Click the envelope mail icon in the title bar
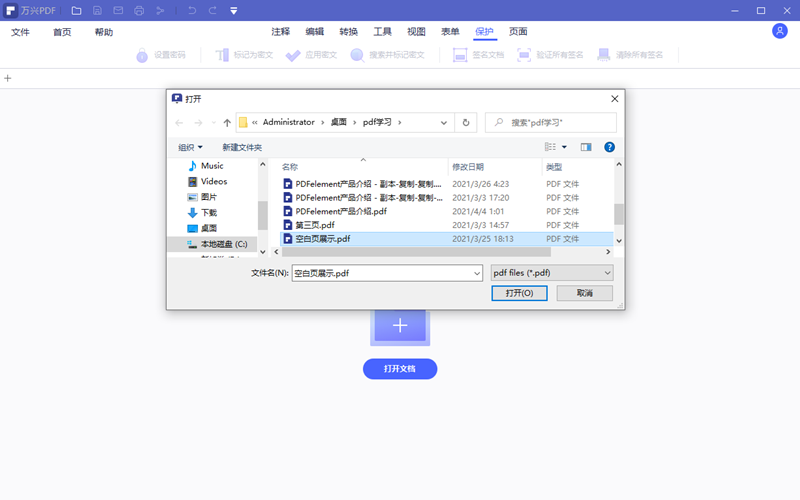 coord(118,10)
